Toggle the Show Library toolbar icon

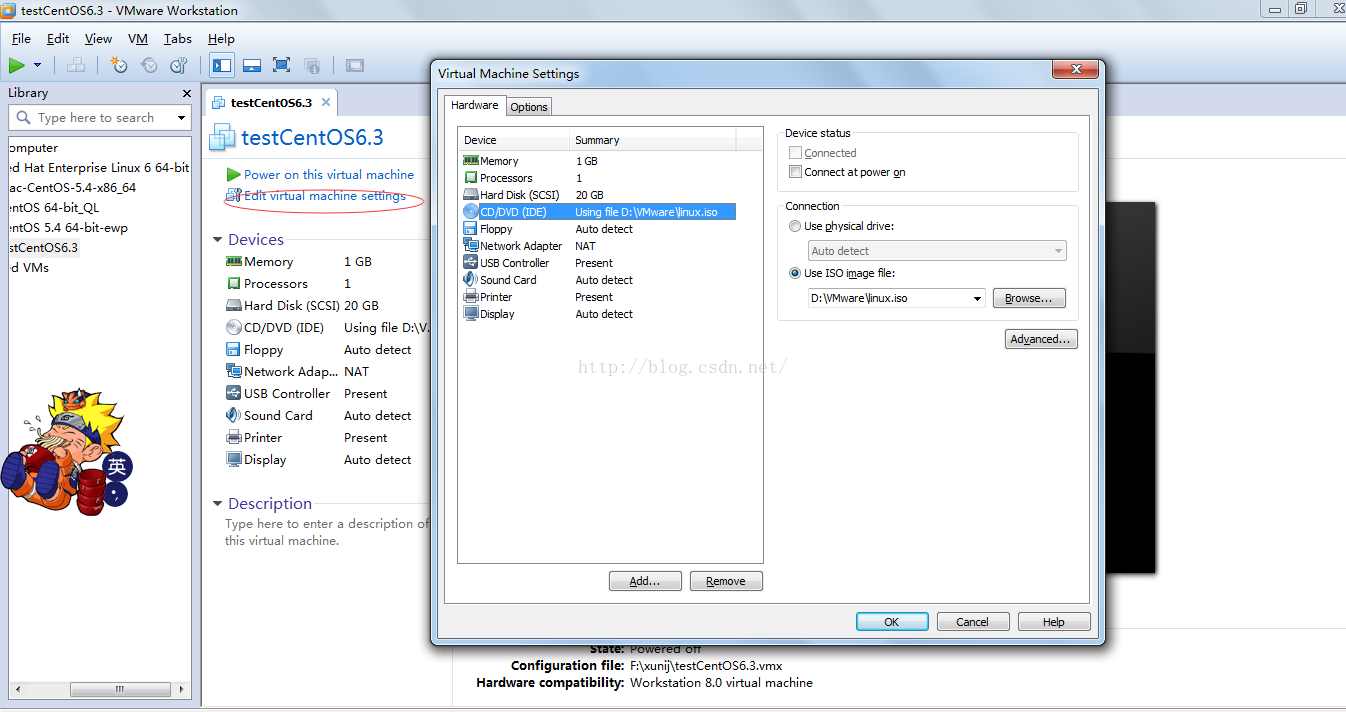222,65
